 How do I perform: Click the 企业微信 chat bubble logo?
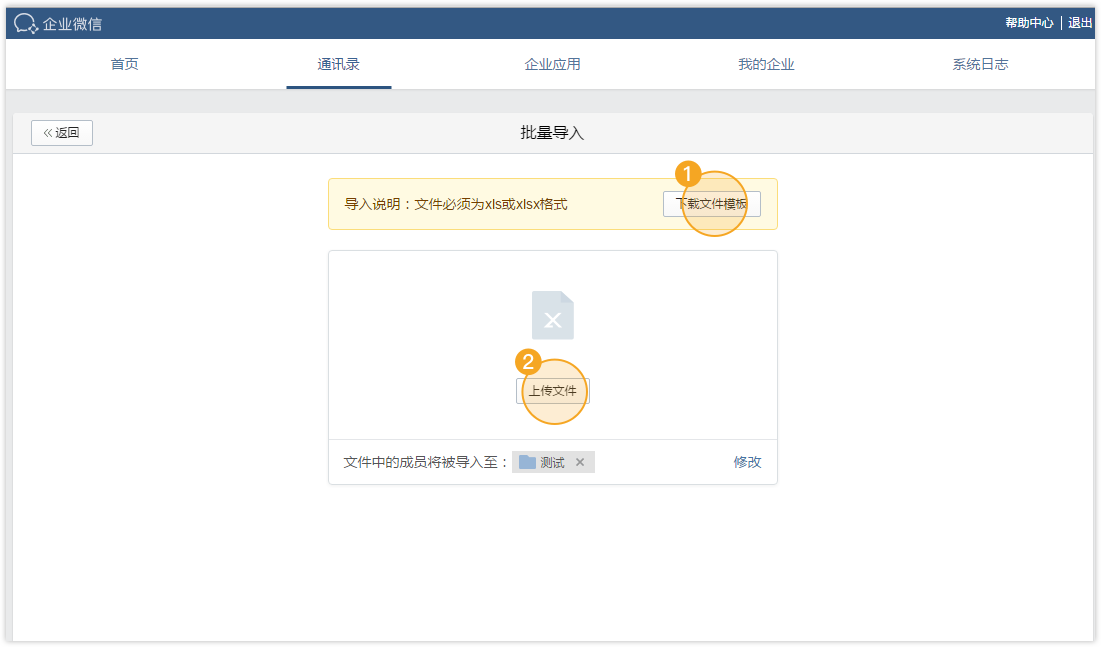click(26, 23)
